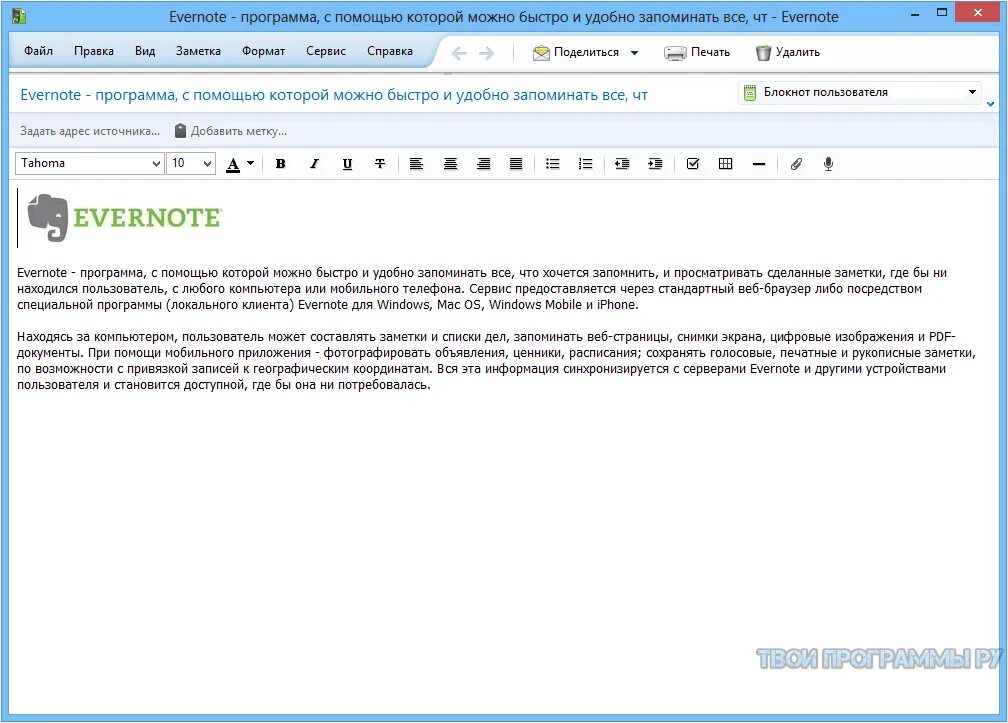
Task: Open the Заметка menu
Action: (198, 51)
